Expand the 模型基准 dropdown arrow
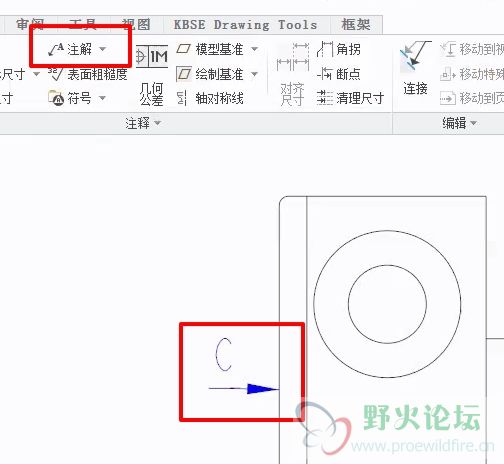The image size is (504, 464). click(255, 49)
